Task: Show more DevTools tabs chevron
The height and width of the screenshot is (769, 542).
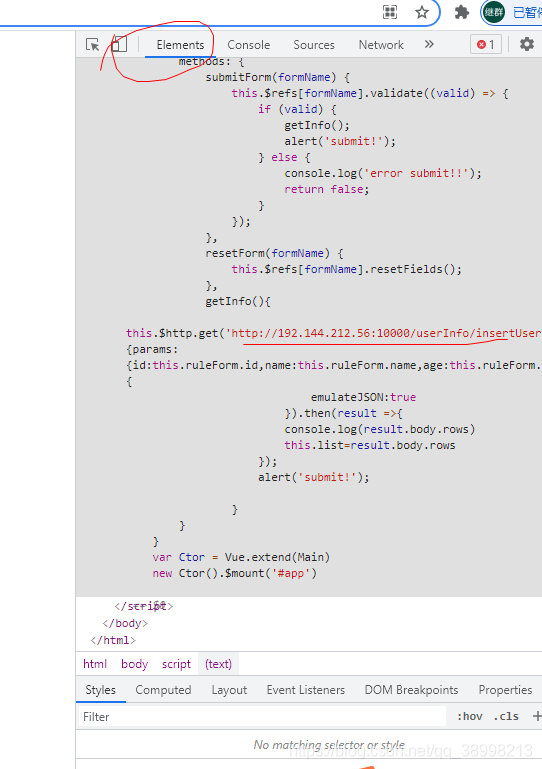Action: (x=429, y=45)
